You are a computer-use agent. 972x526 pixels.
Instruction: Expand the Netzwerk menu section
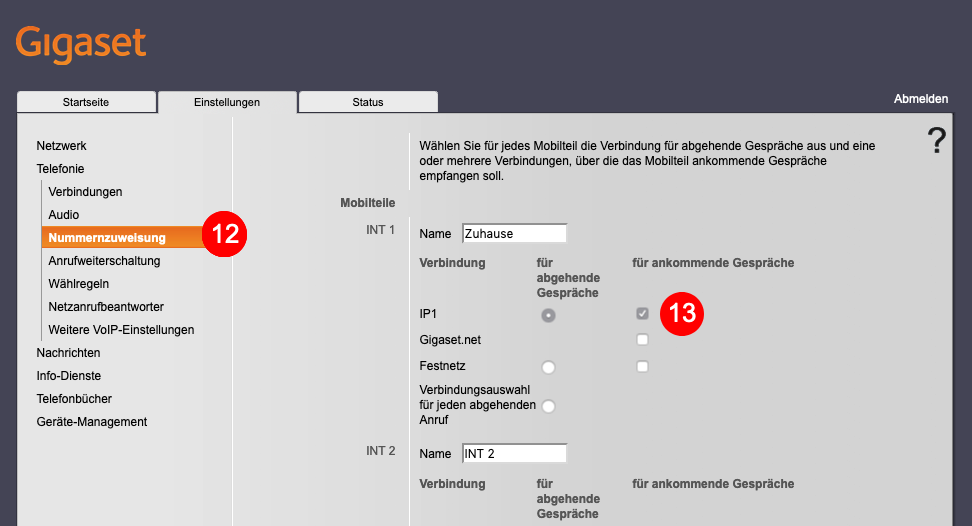(x=61, y=146)
